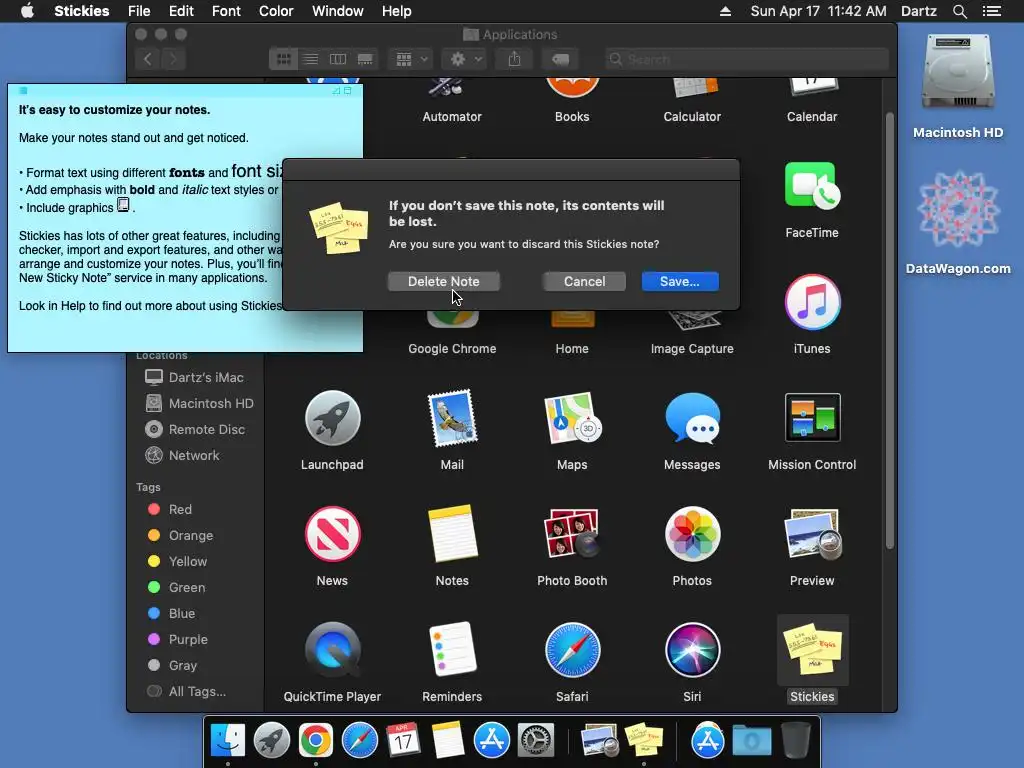Select the Photo Booth app icon
Viewport: 1024px width, 768px height.
pyautogui.click(x=572, y=534)
